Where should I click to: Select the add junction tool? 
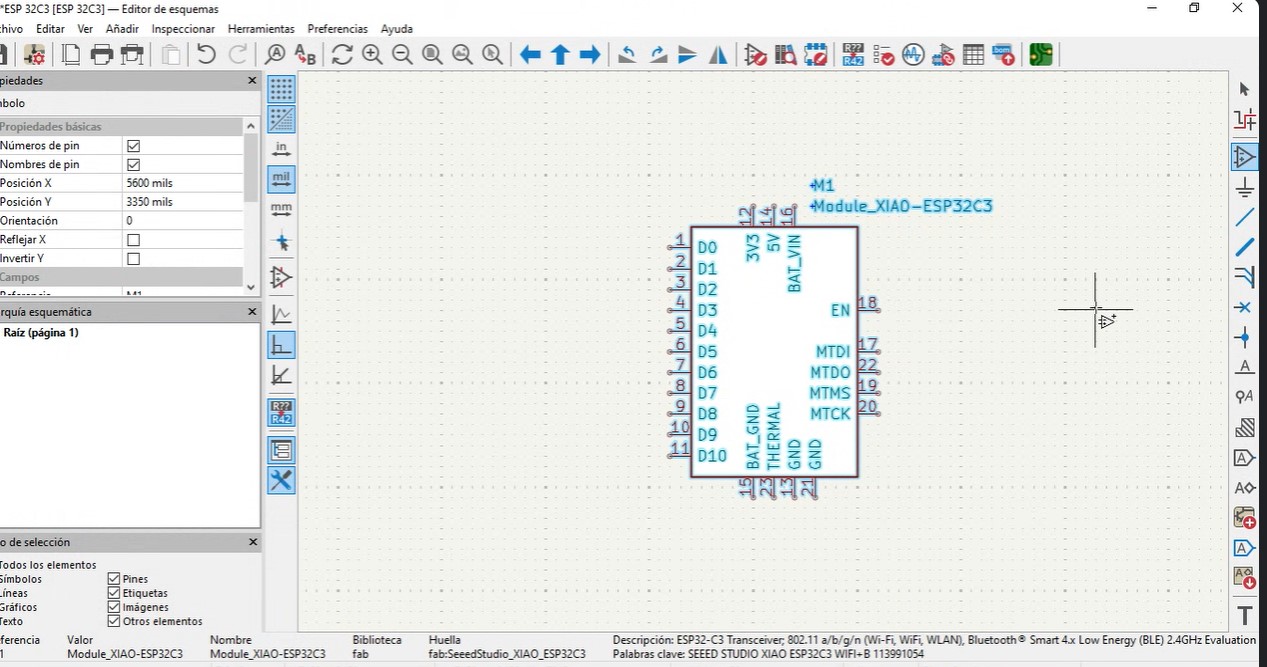[x=1245, y=337]
